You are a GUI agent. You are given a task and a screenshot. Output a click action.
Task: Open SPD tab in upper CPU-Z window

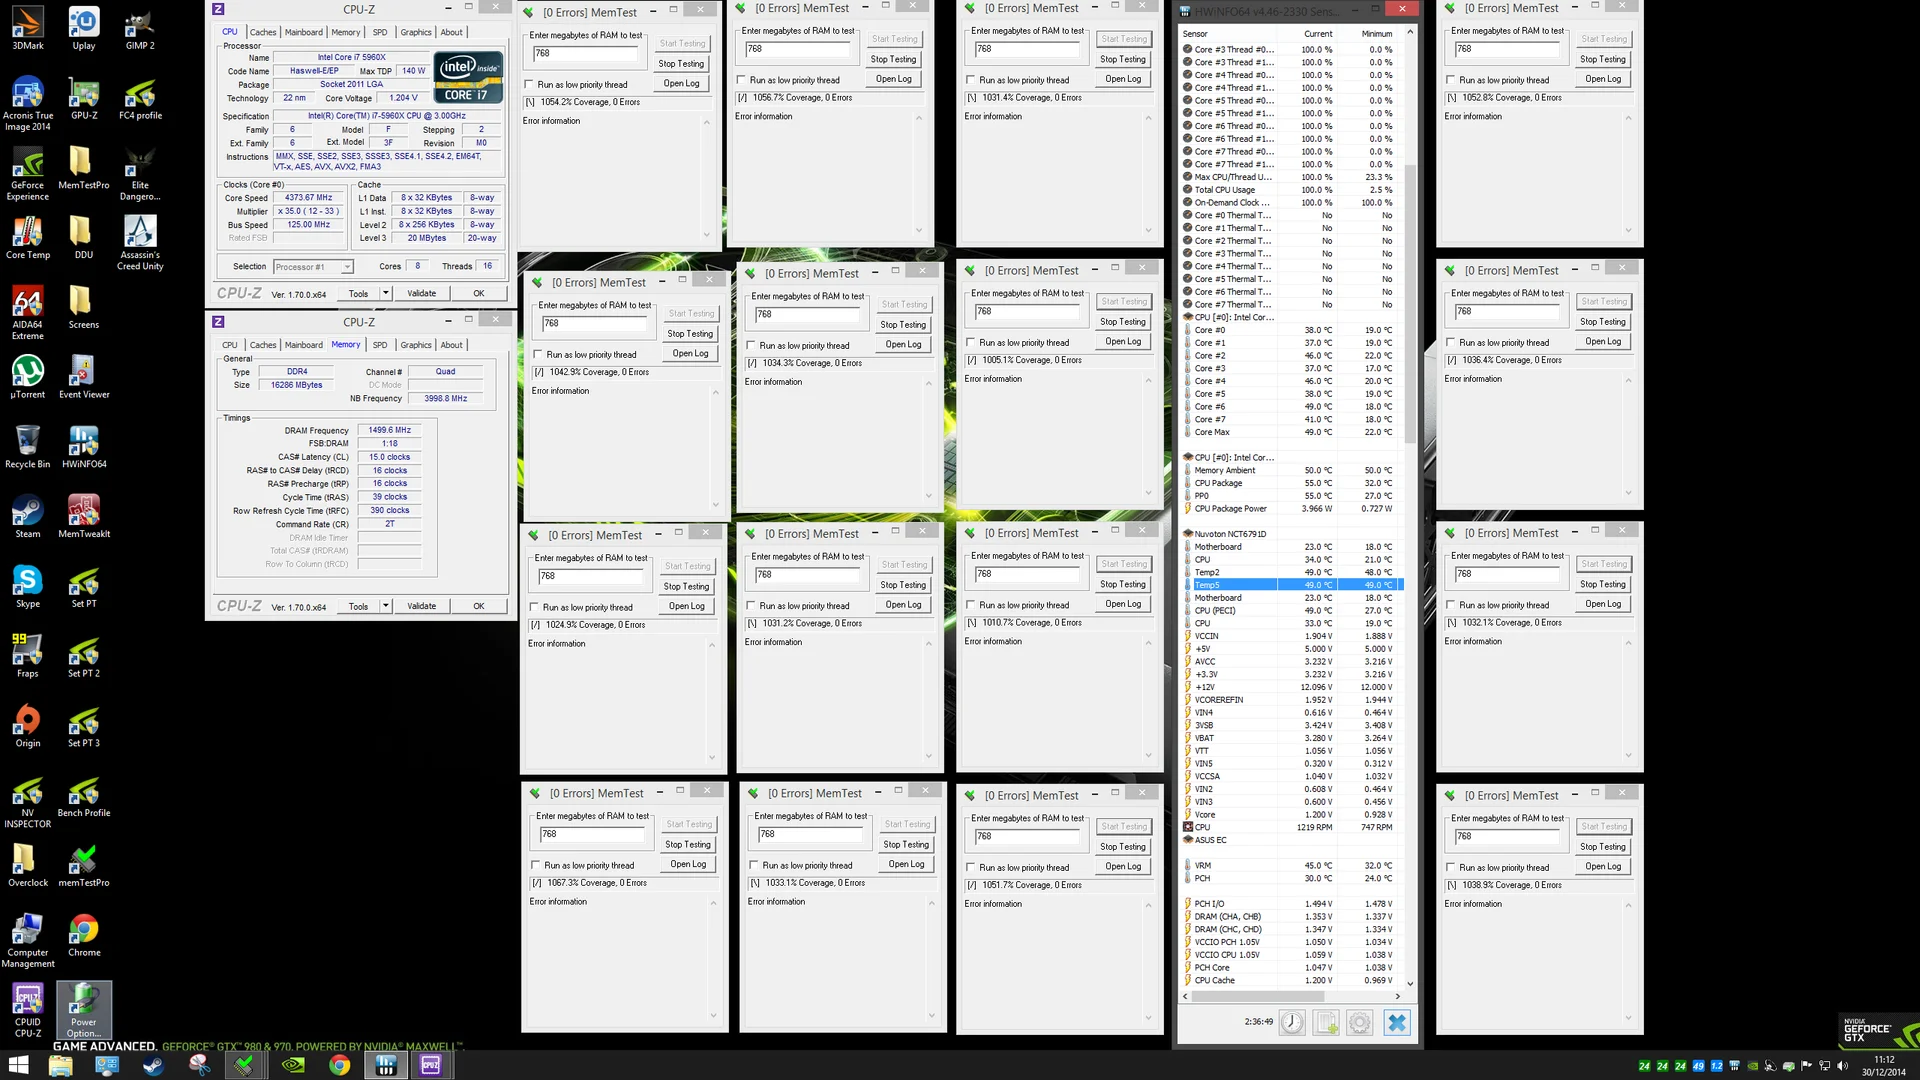pyautogui.click(x=379, y=32)
